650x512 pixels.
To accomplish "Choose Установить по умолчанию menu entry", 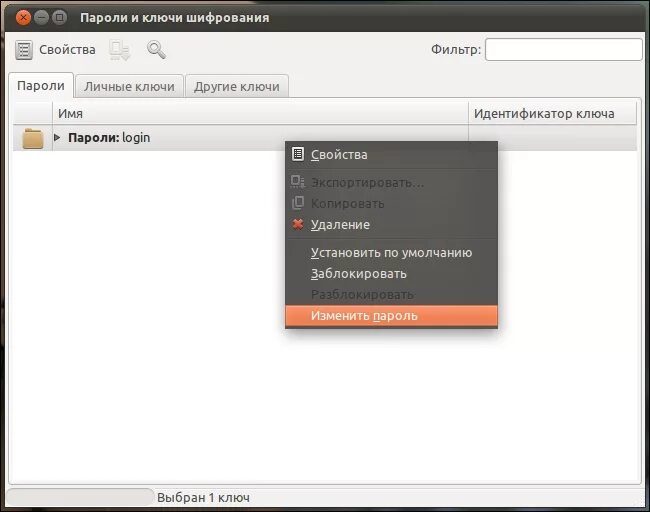I will 391,253.
